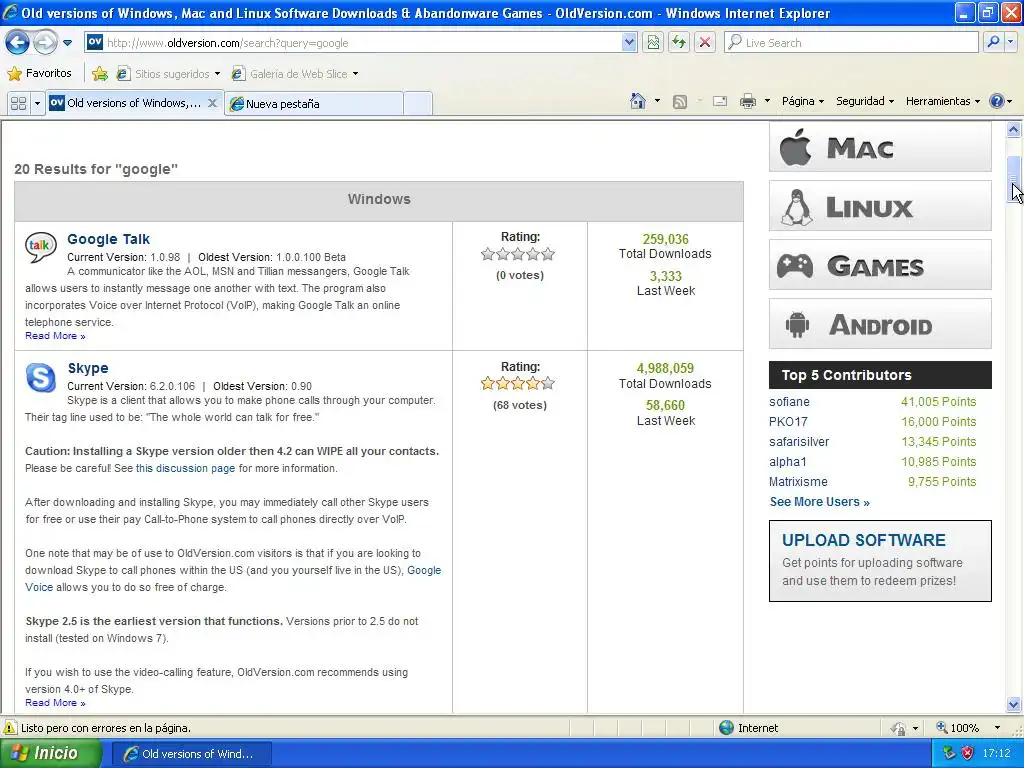Open contributor sofiane profile
This screenshot has width=1024, height=768.
click(789, 402)
